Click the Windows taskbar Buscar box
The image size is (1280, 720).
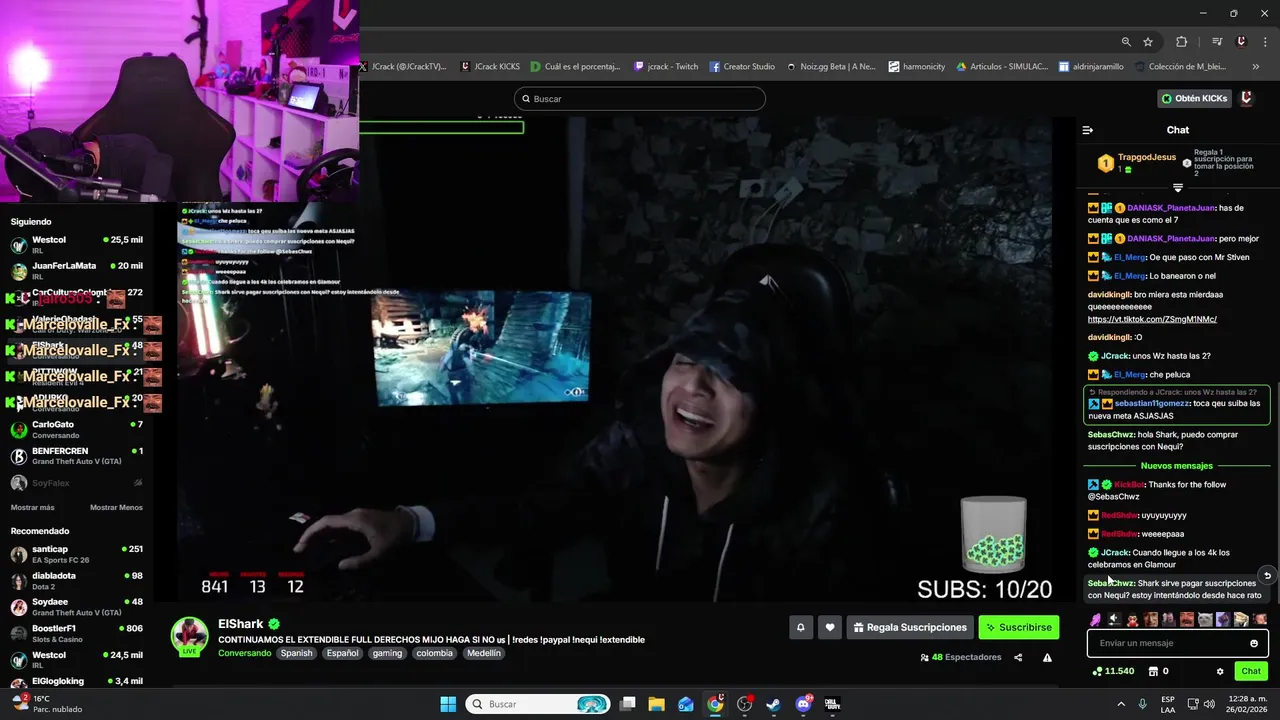click(539, 704)
